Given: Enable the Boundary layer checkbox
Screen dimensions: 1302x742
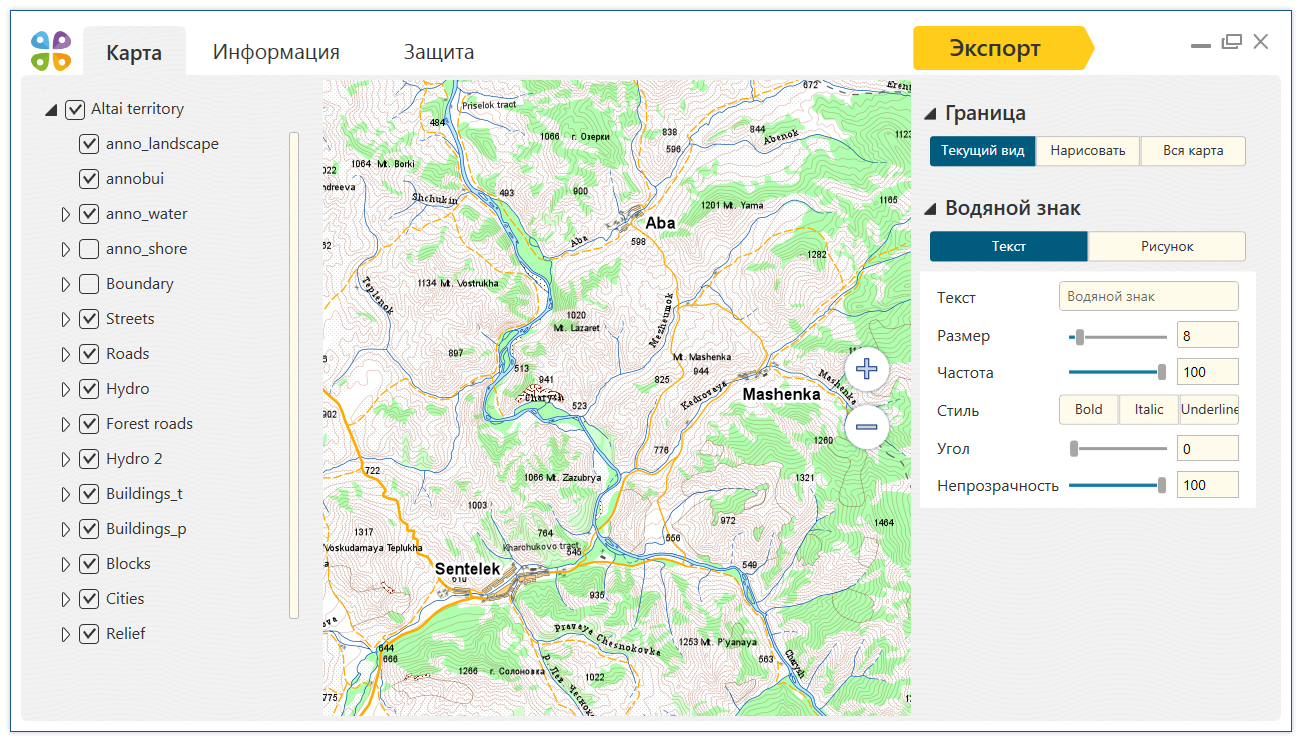Looking at the screenshot, I should [x=89, y=284].
